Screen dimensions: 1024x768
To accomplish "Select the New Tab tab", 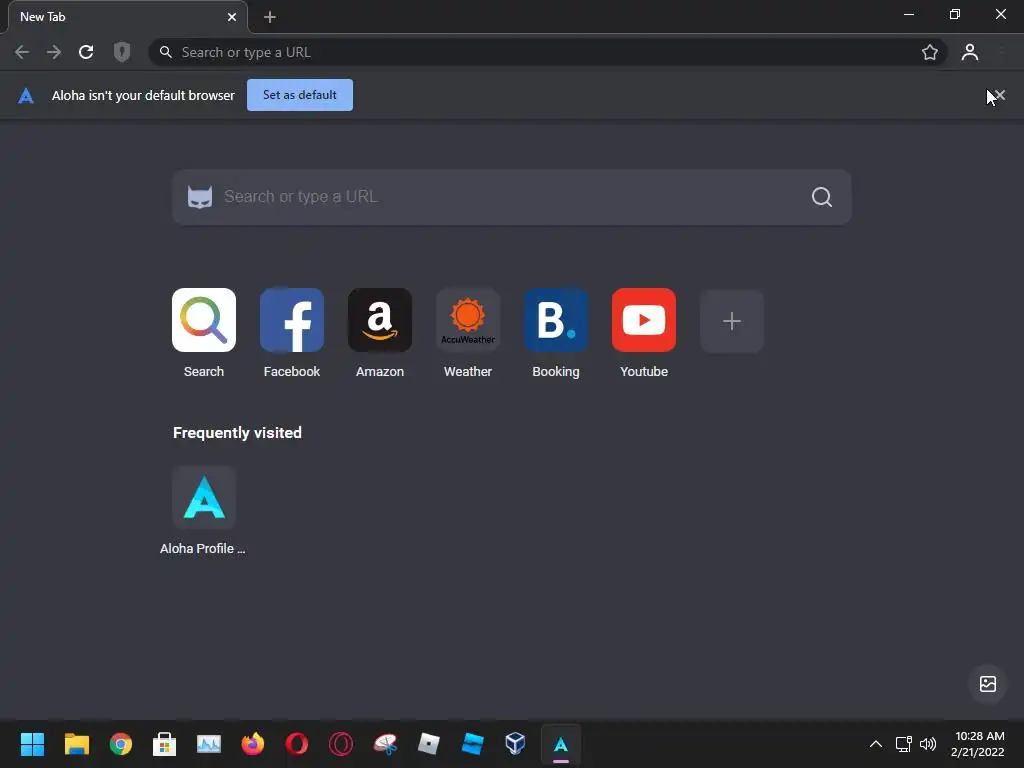I will (x=127, y=17).
